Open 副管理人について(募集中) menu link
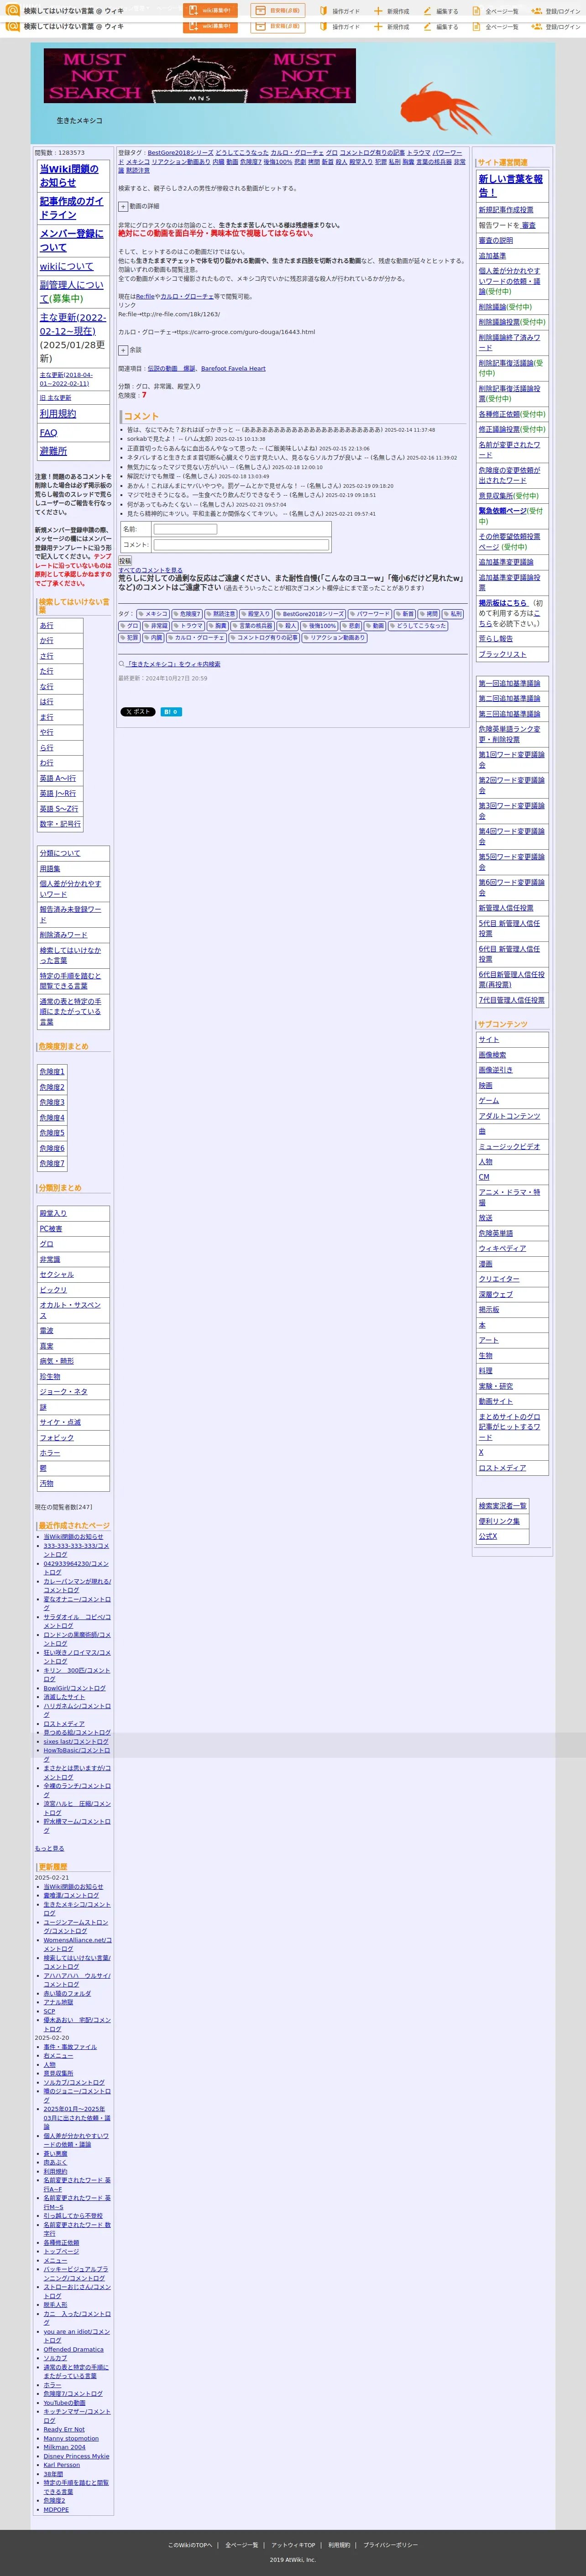 pos(71,292)
